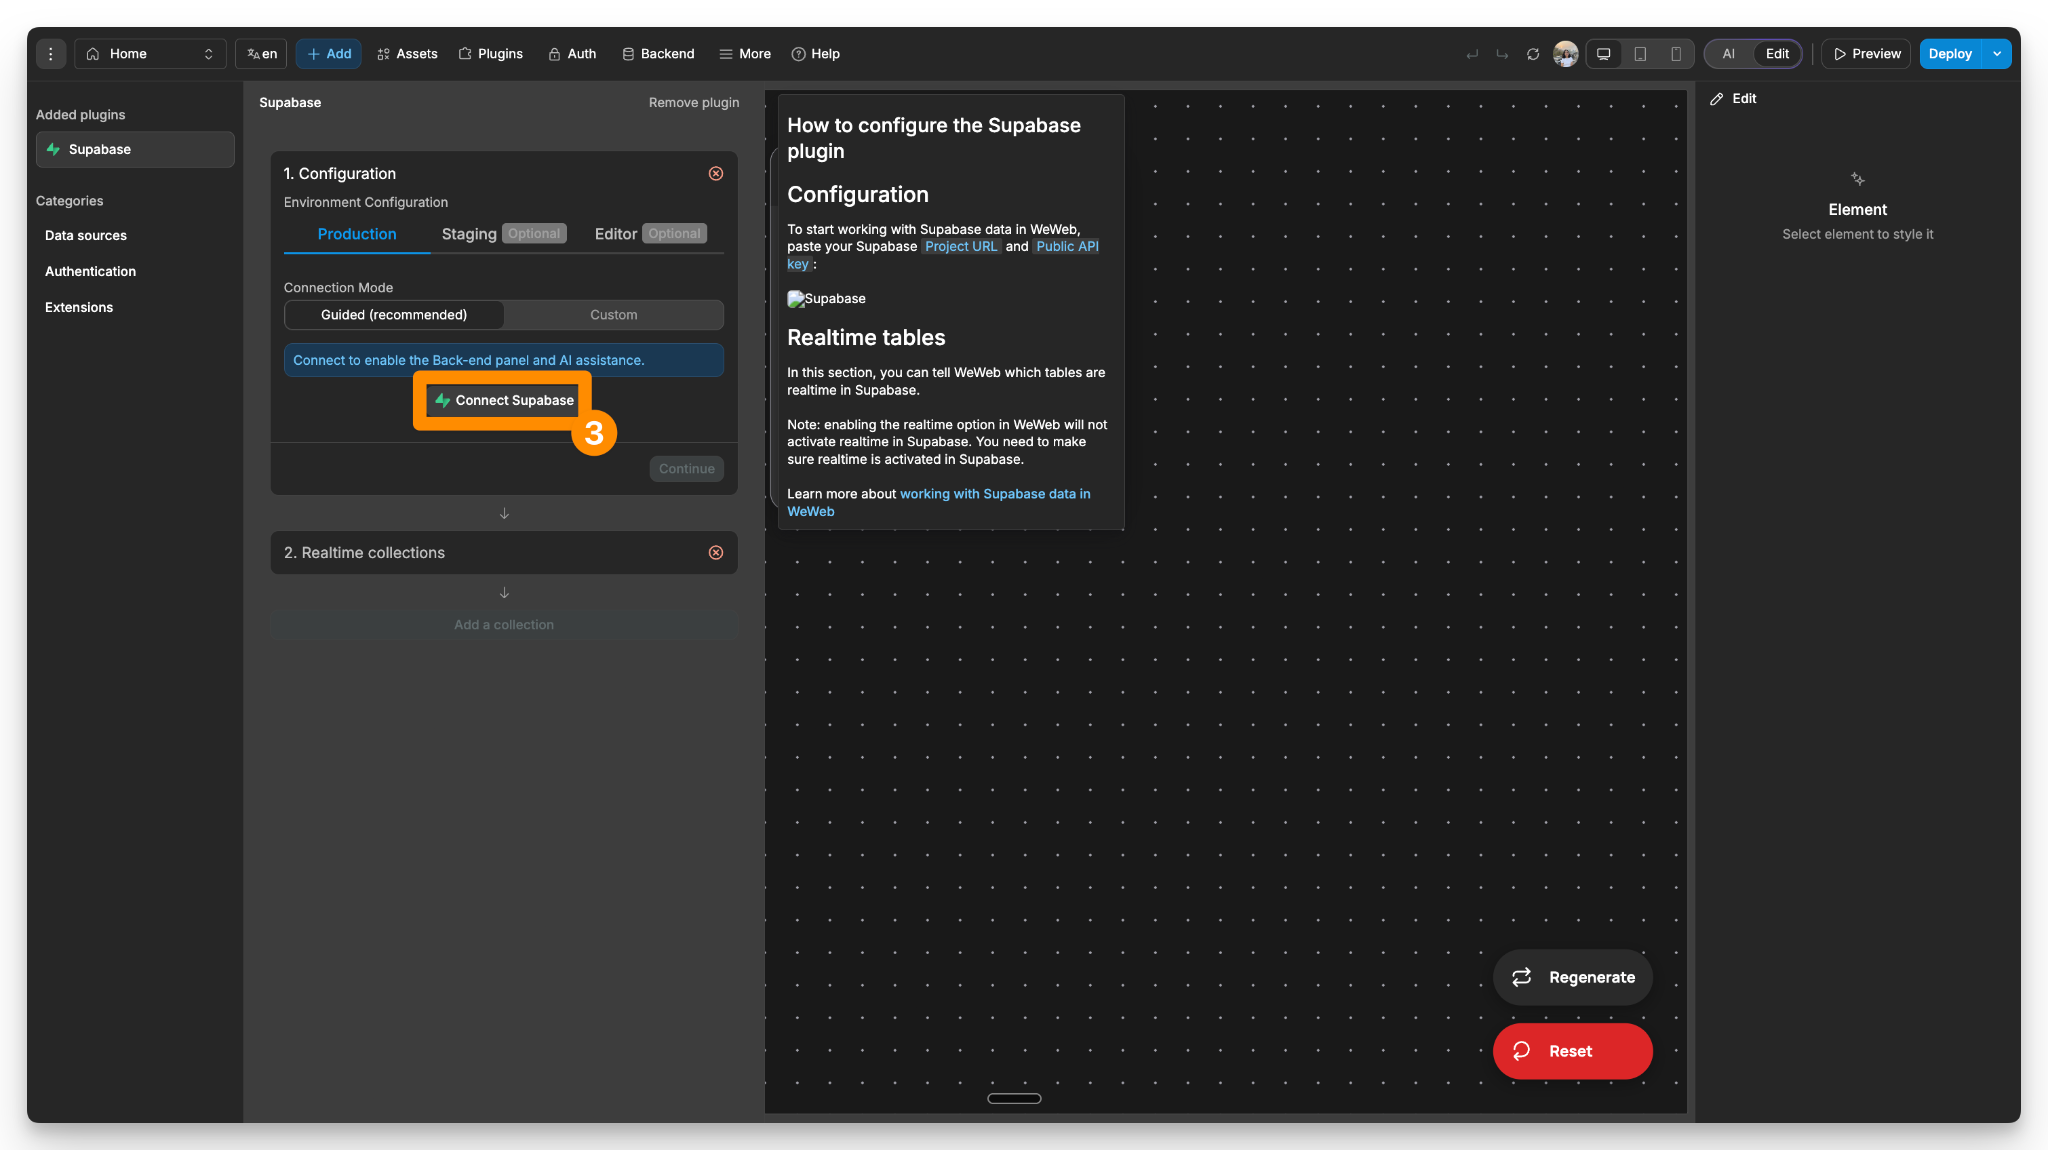Screen dimensions: 2048x1150
Task: Open user avatar profile
Action: point(1566,54)
